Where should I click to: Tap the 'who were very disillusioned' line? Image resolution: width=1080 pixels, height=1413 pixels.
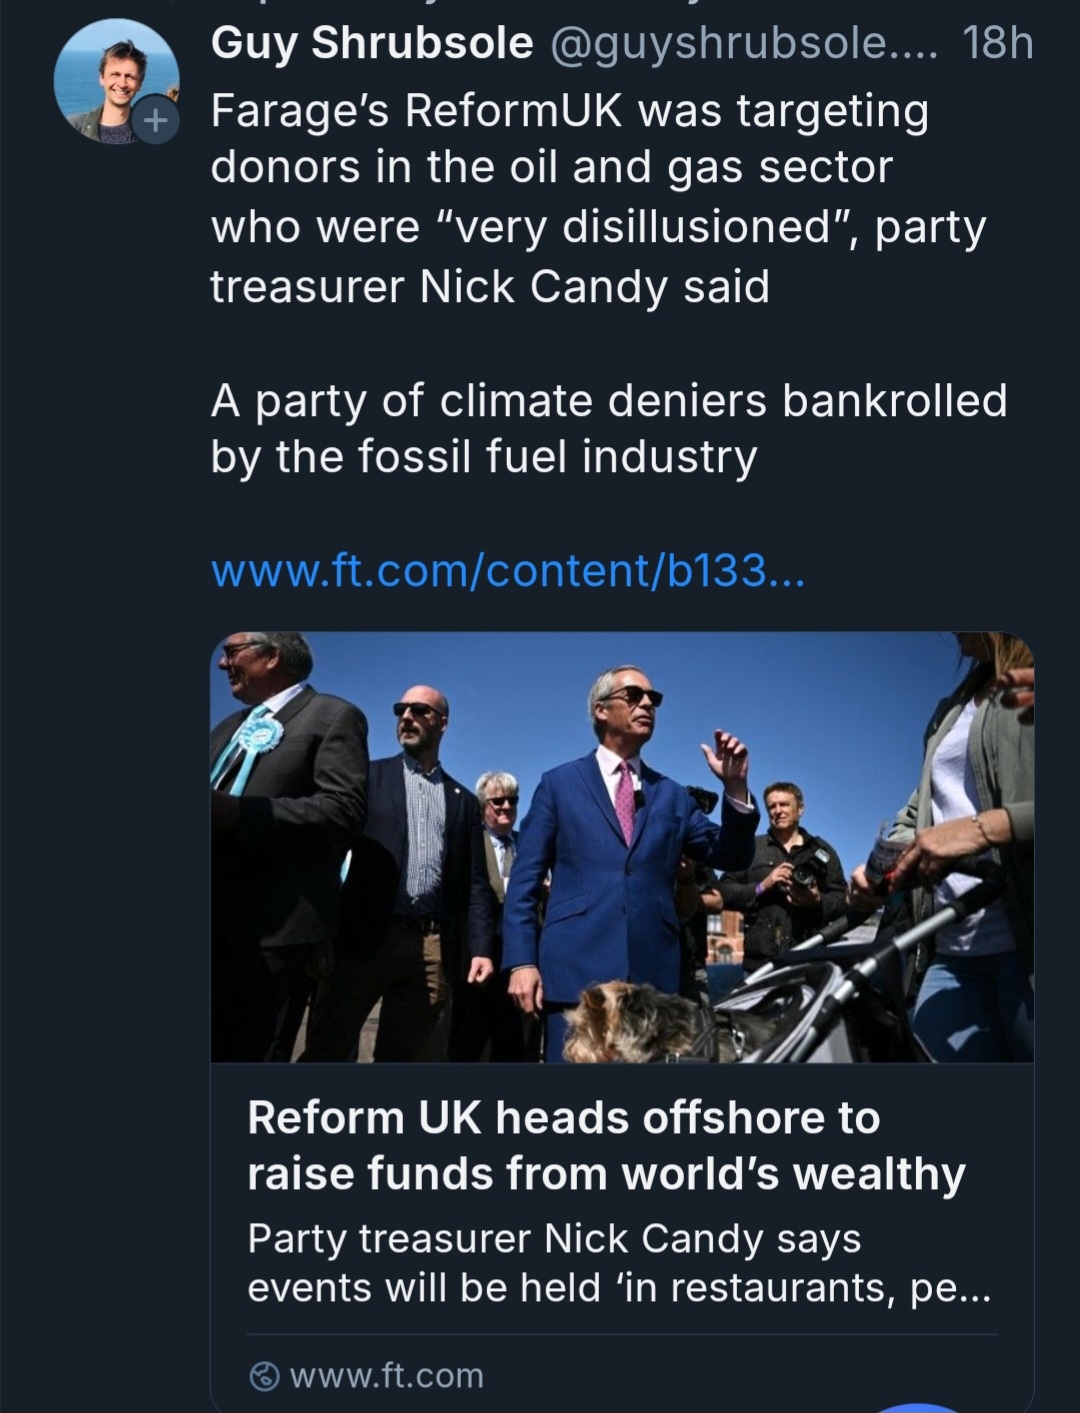[x=598, y=227]
